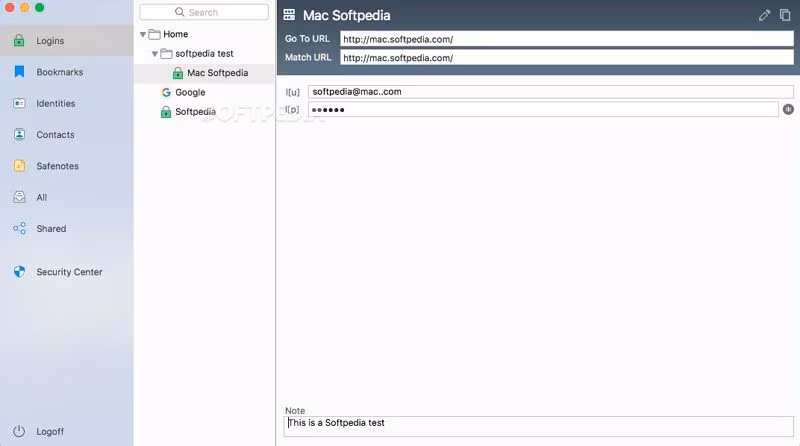Click the Shared nodes icon

click(x=19, y=228)
